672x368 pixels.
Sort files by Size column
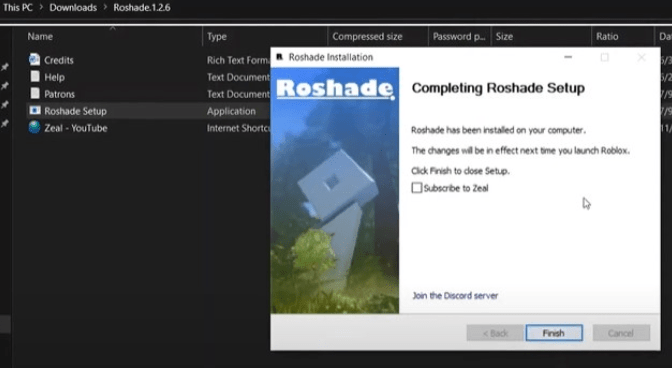pyautogui.click(x=504, y=36)
